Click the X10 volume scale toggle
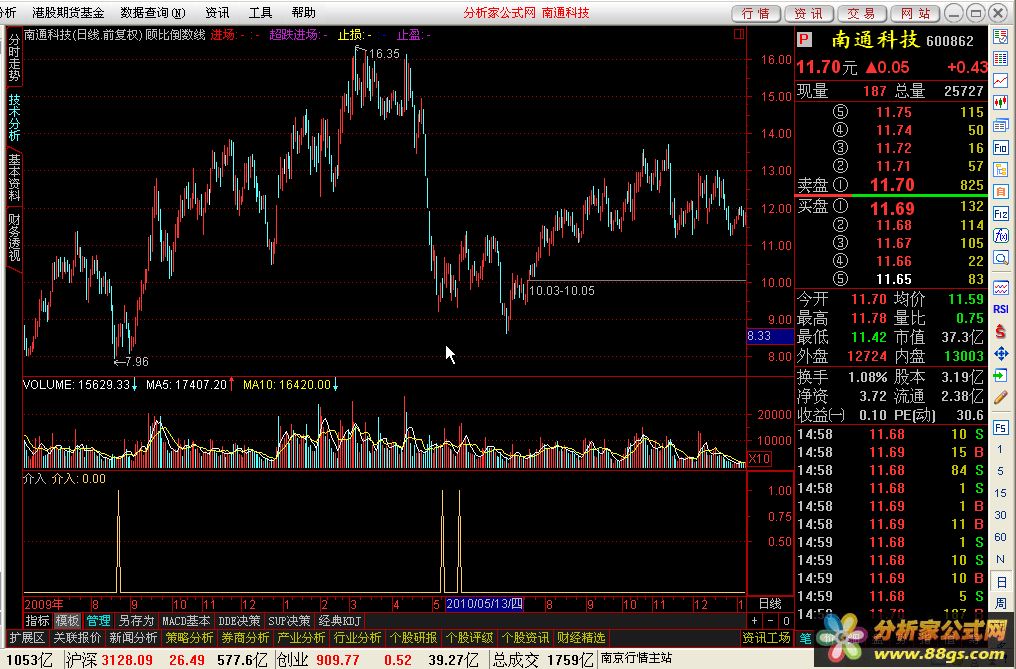This screenshot has height=669, width=1016. [x=759, y=459]
